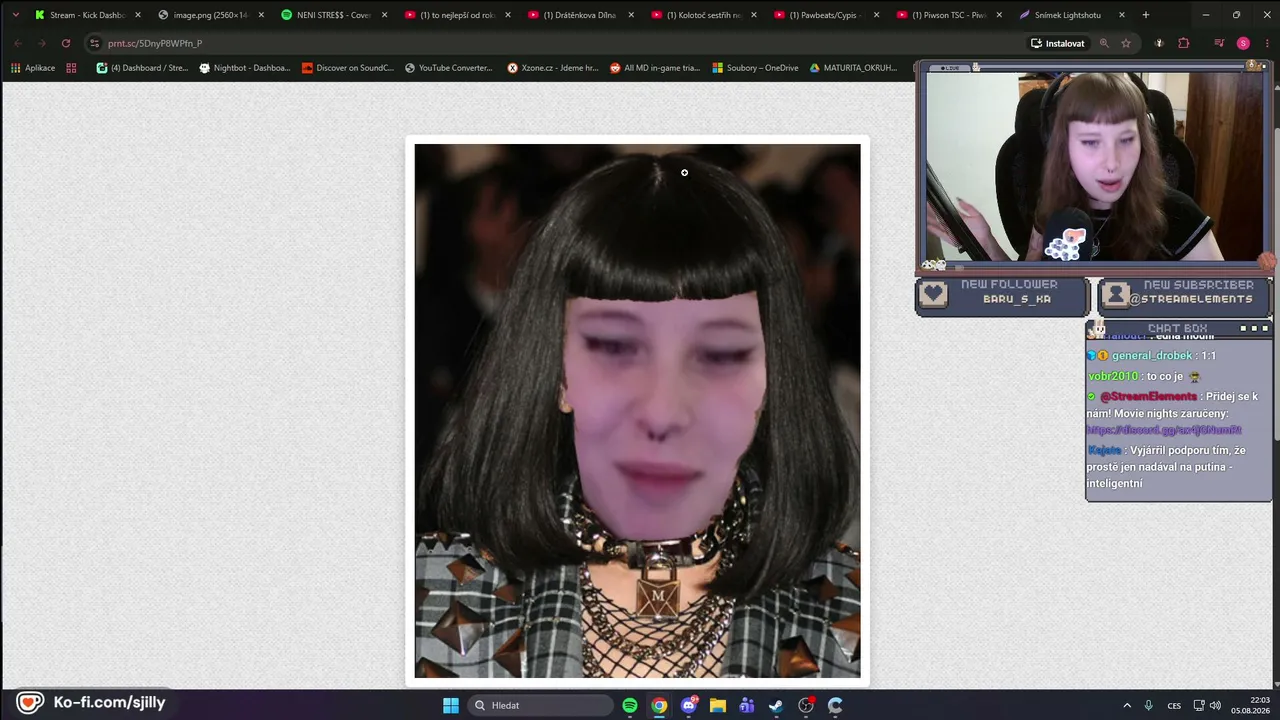Image resolution: width=1280 pixels, height=720 pixels.
Task: Bookmark this page with the star
Action: 1126,43
